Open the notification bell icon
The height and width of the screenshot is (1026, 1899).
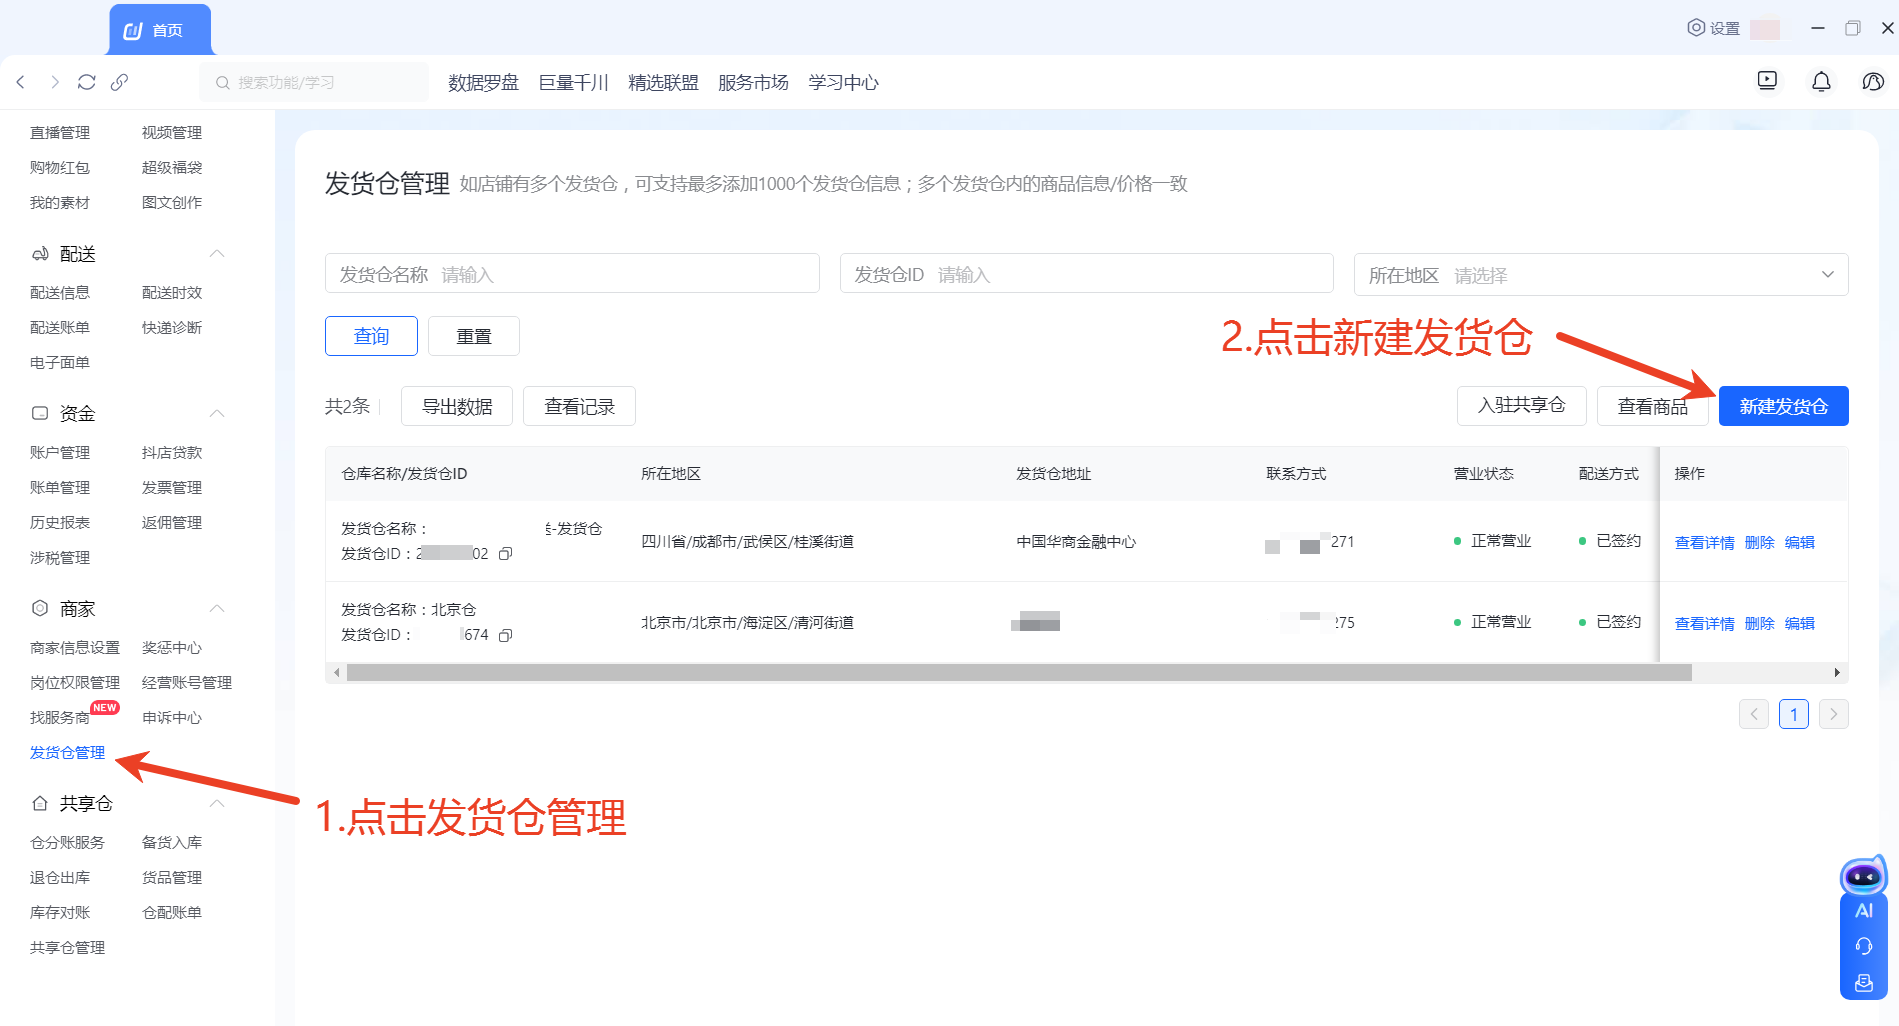click(1821, 82)
